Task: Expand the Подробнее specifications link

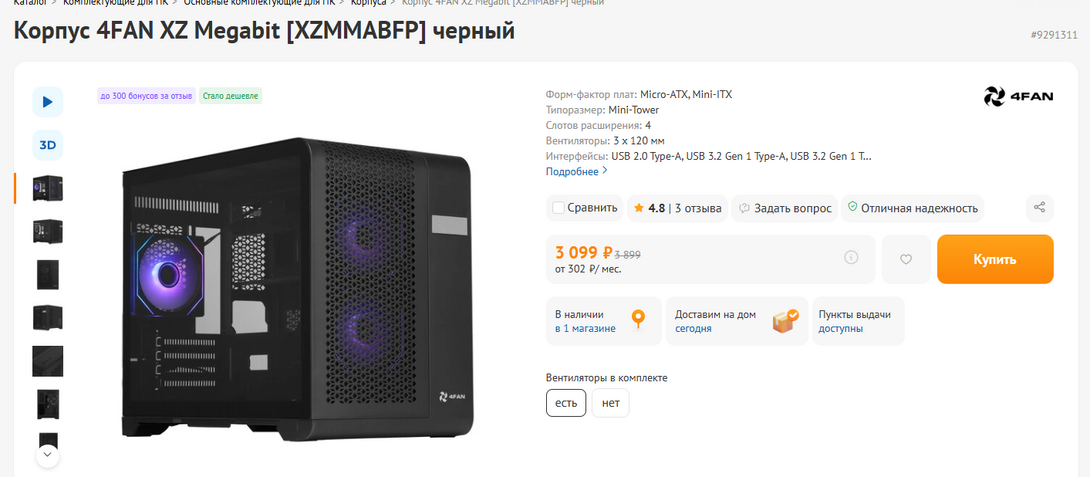Action: [576, 171]
